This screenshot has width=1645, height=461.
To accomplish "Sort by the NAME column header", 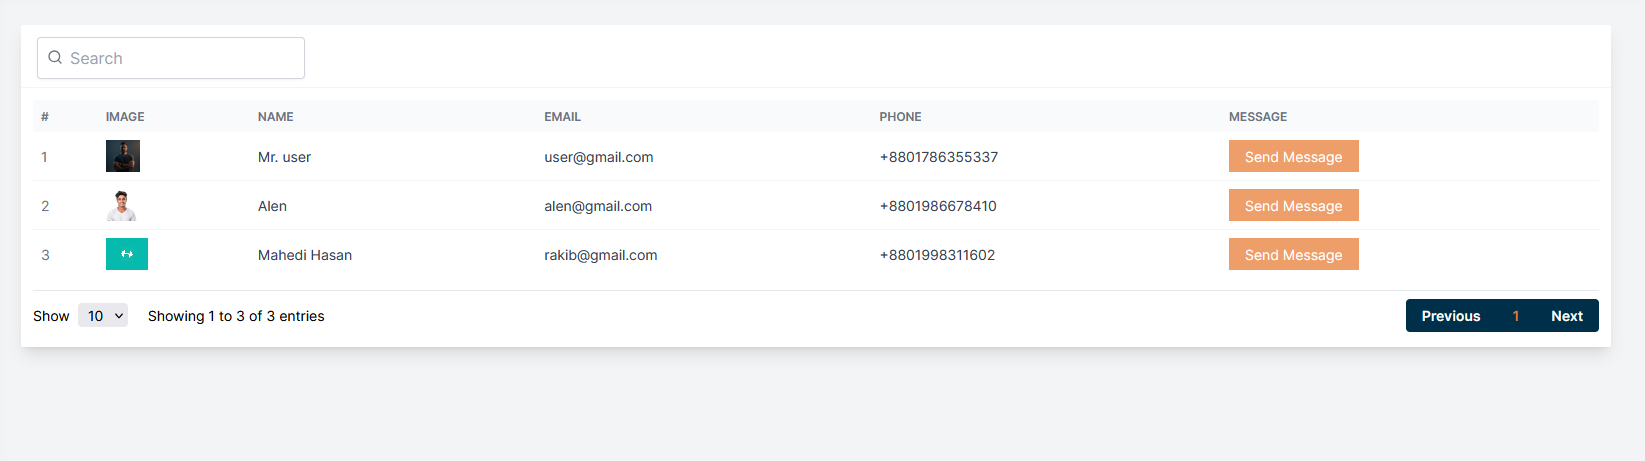I will 276,117.
